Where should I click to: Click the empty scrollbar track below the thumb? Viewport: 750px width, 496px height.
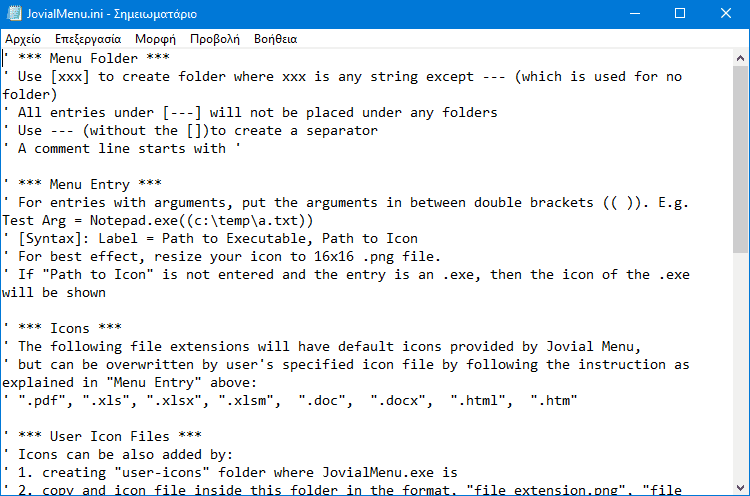pos(740,366)
